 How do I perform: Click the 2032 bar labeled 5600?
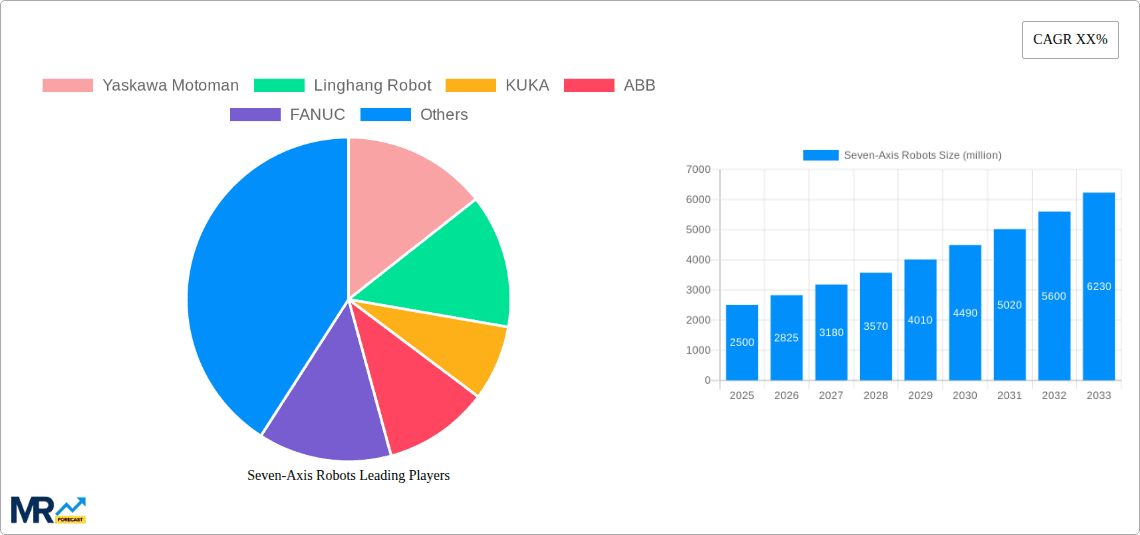click(1054, 296)
